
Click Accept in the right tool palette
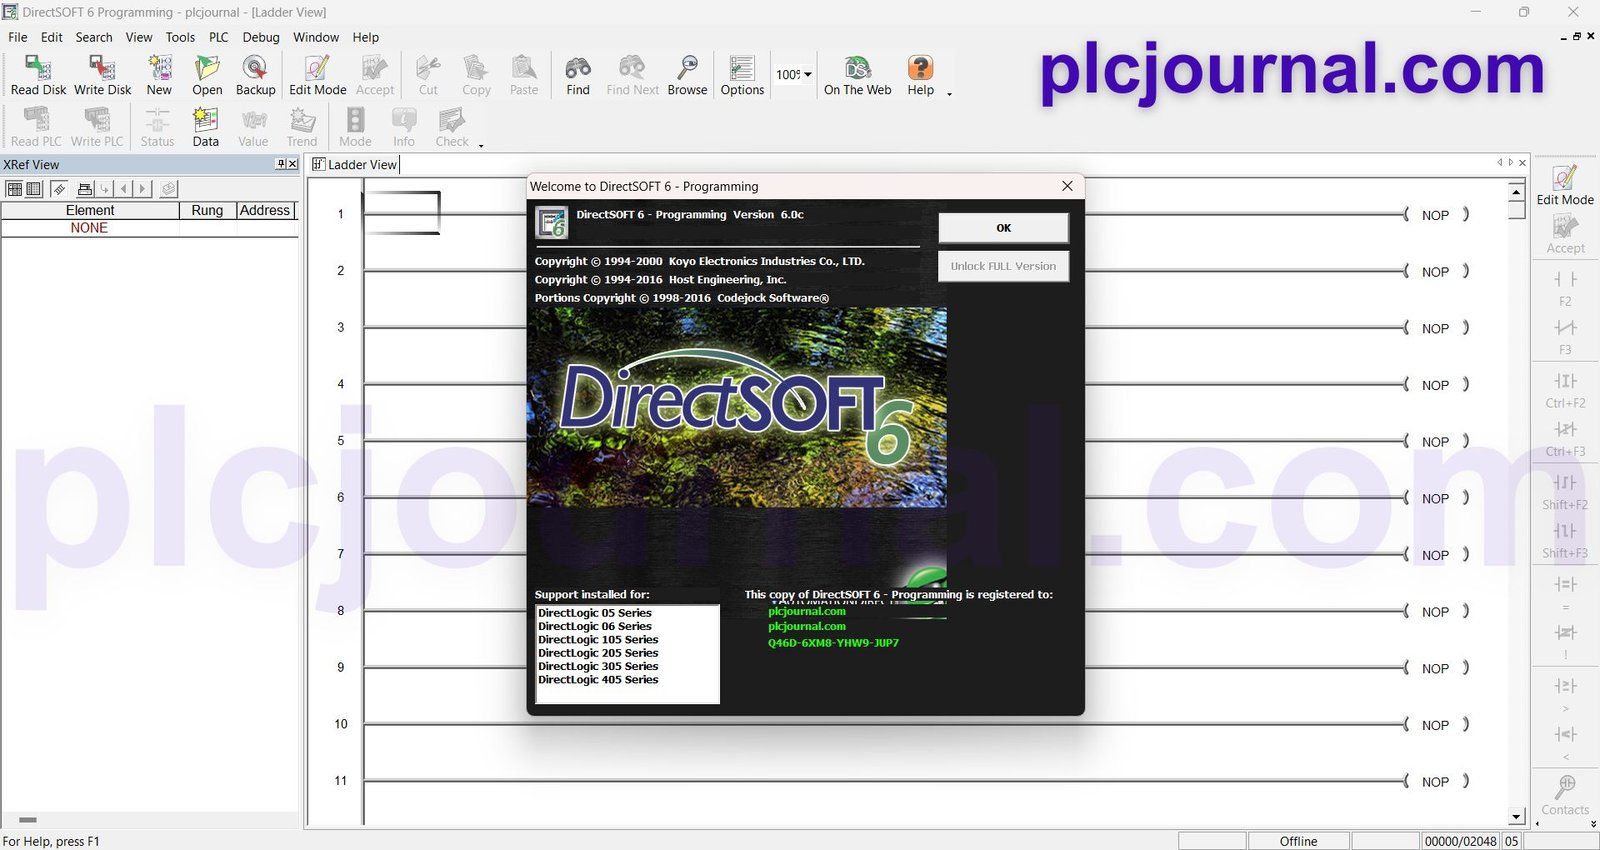(x=1565, y=234)
